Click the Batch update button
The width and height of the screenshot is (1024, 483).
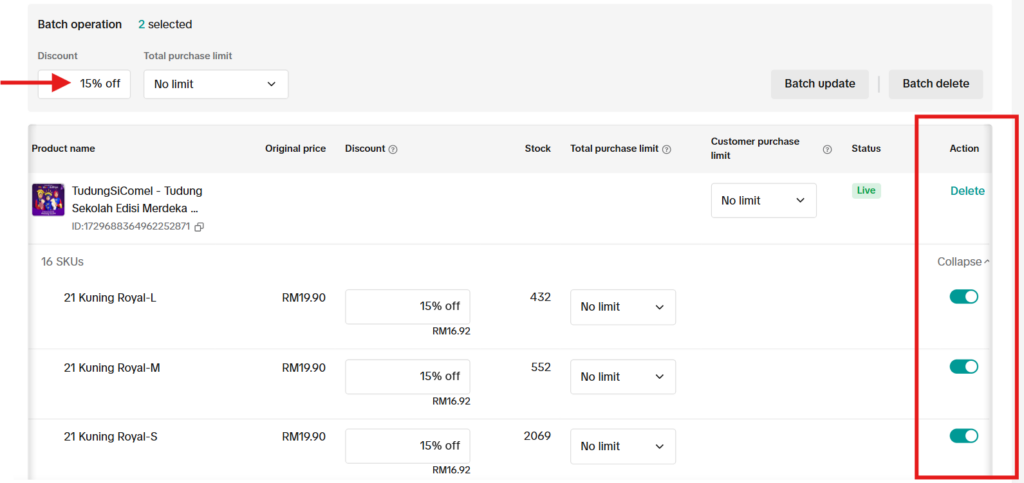pos(820,84)
